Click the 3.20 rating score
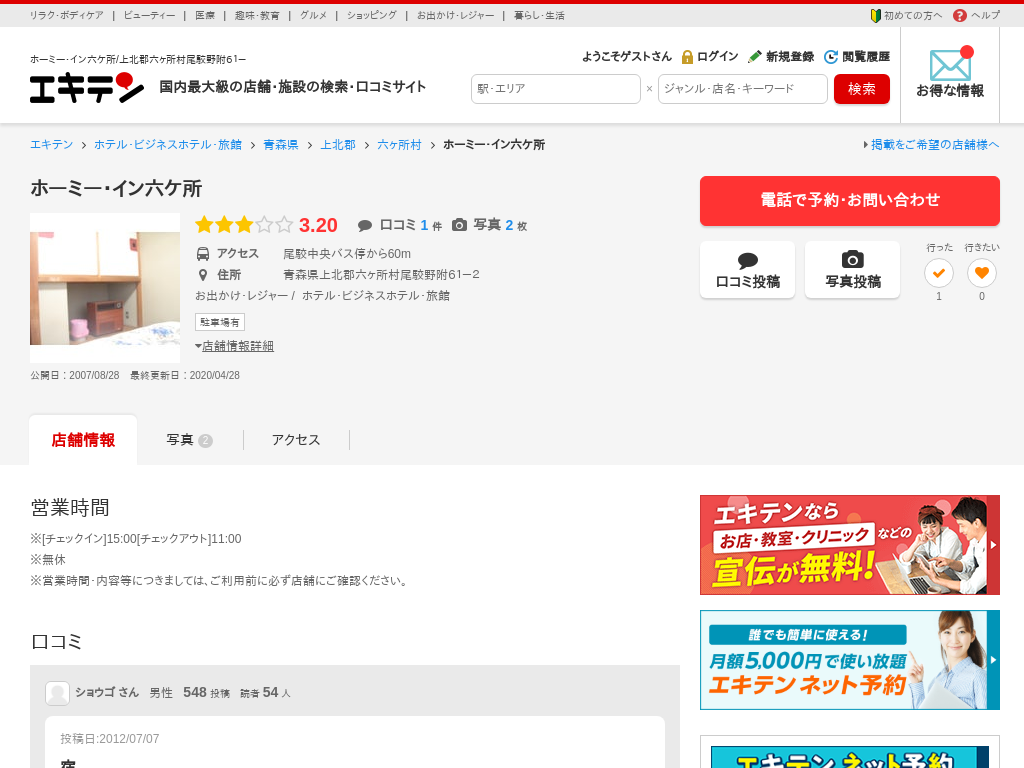Screen dimensions: 1024x768 318,226
